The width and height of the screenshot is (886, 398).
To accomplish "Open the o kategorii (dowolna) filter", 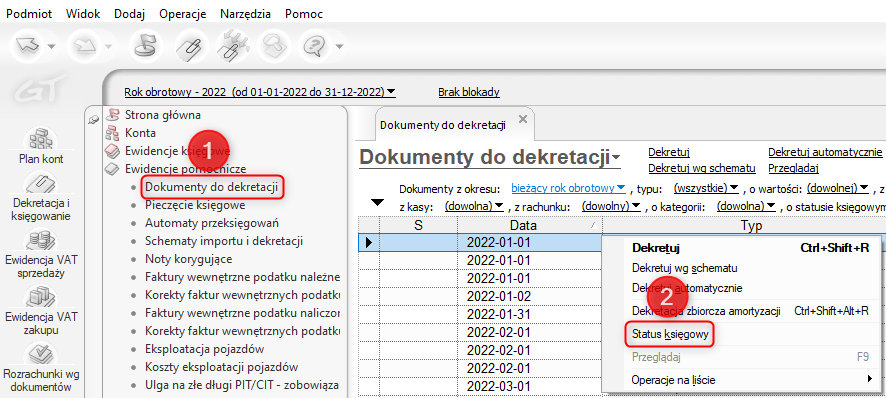I will tap(745, 206).
